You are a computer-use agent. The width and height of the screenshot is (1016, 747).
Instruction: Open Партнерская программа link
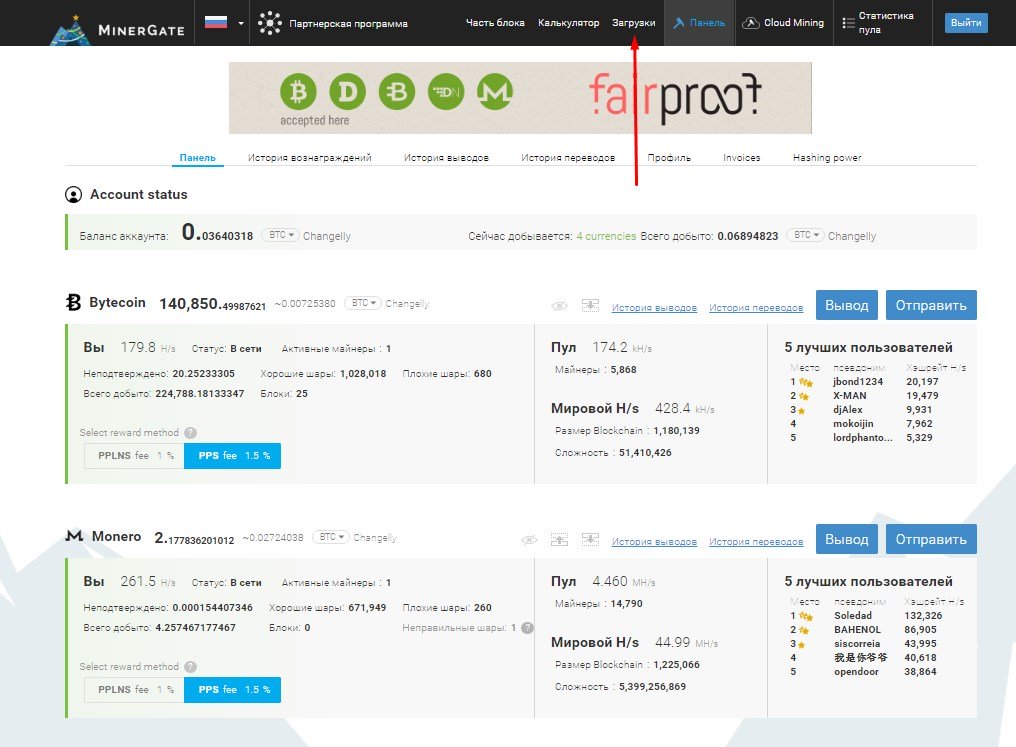coord(349,24)
